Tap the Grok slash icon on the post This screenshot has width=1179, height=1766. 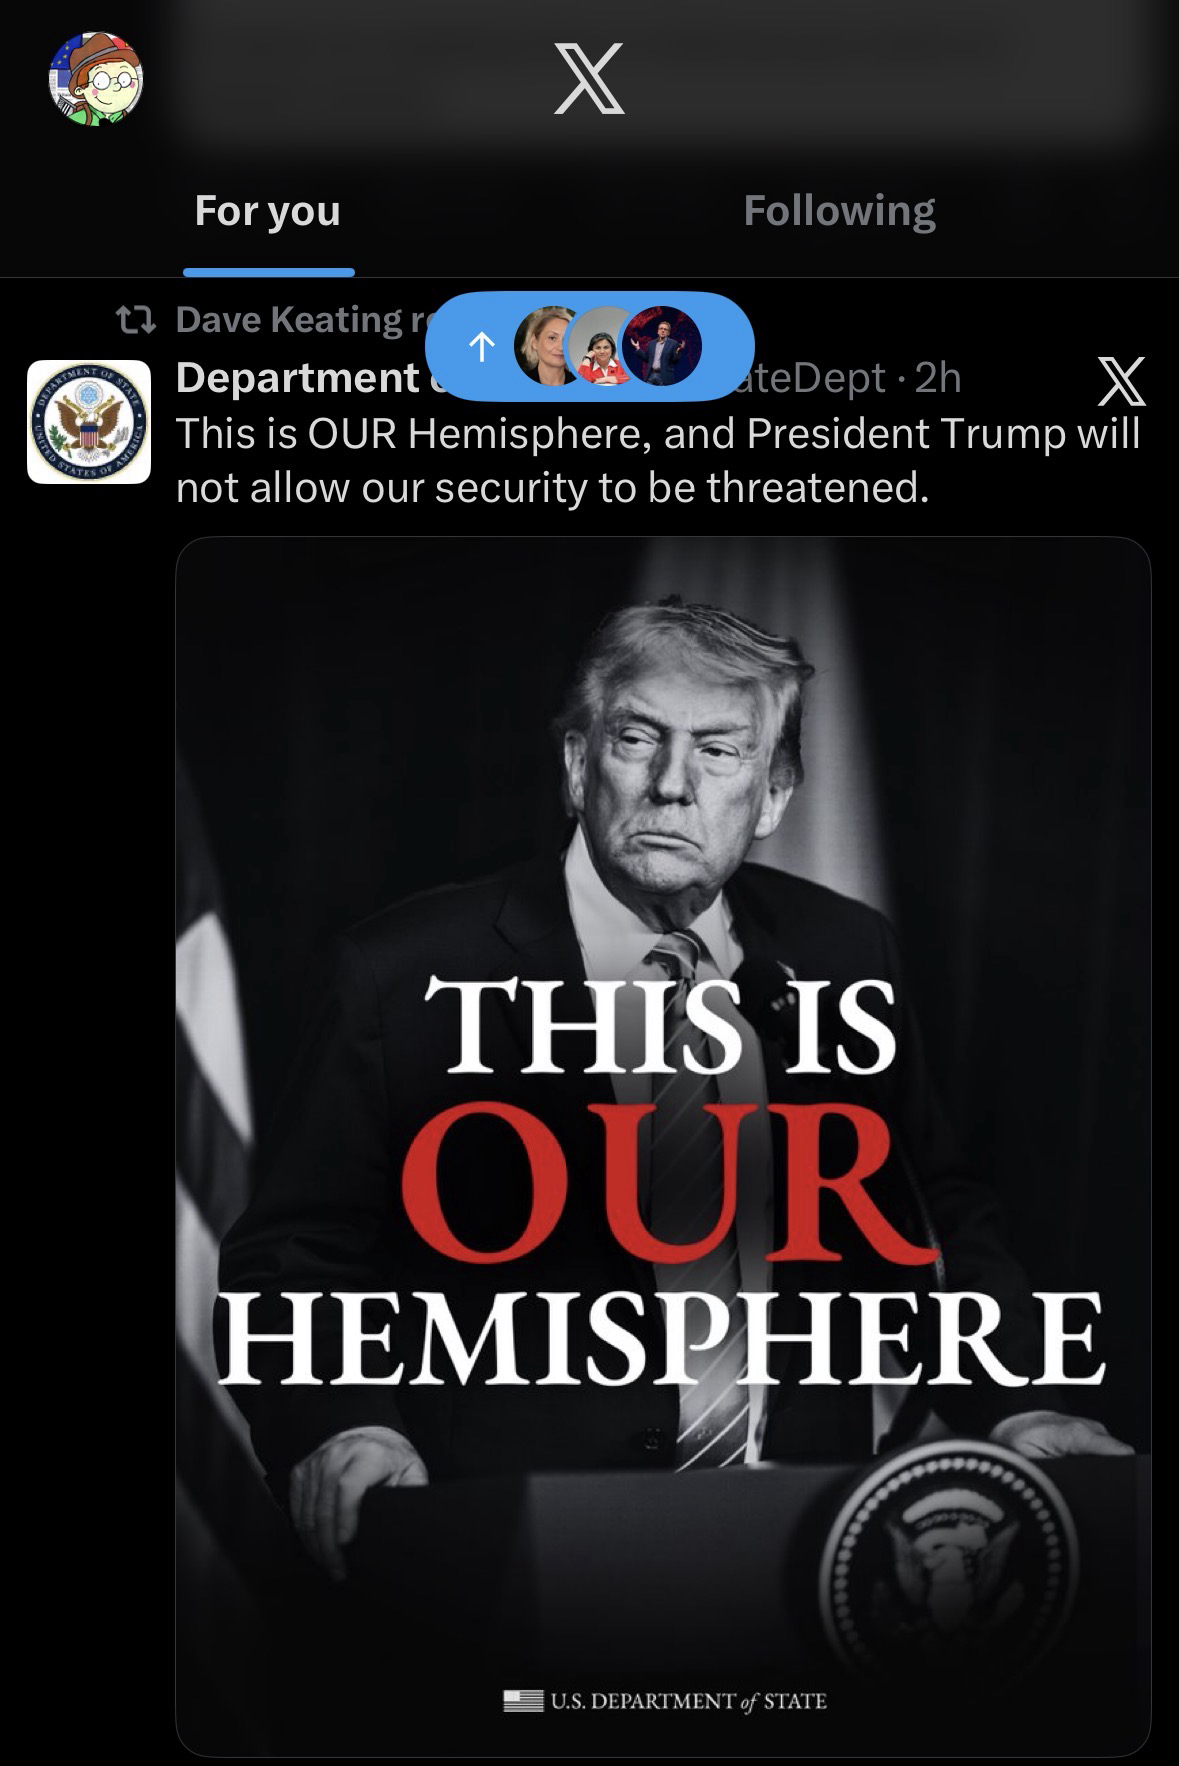1122,381
